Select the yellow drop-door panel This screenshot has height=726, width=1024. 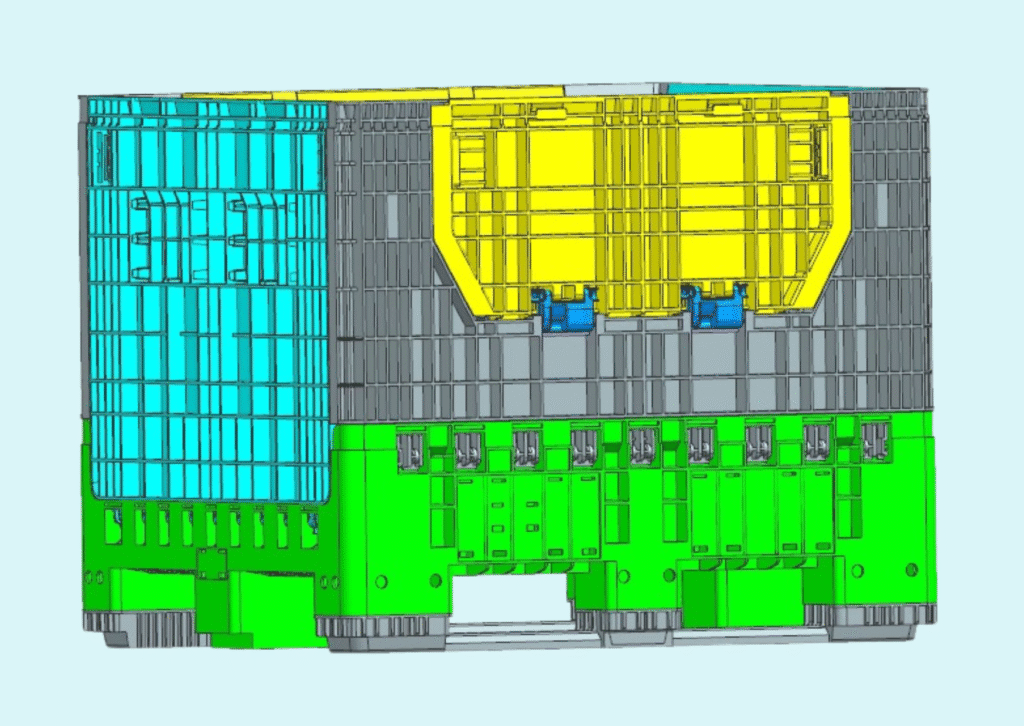[640, 200]
